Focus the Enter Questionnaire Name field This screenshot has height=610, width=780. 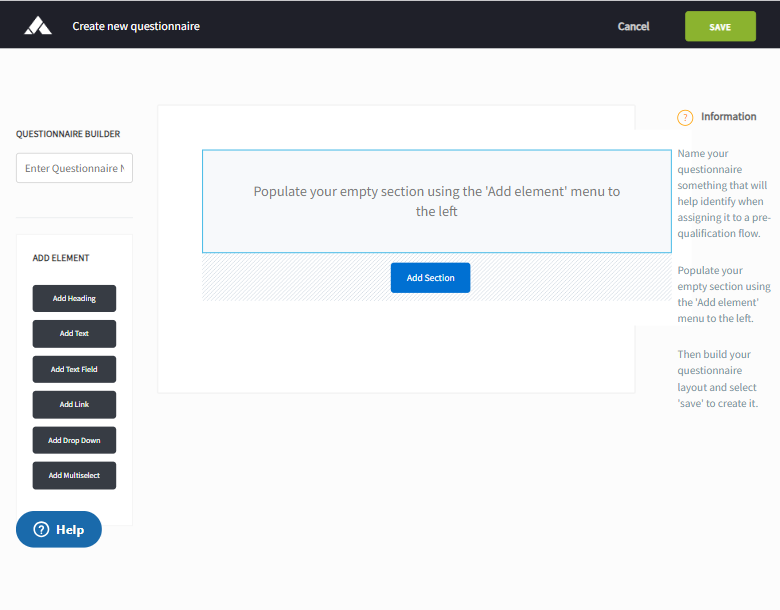click(x=75, y=168)
